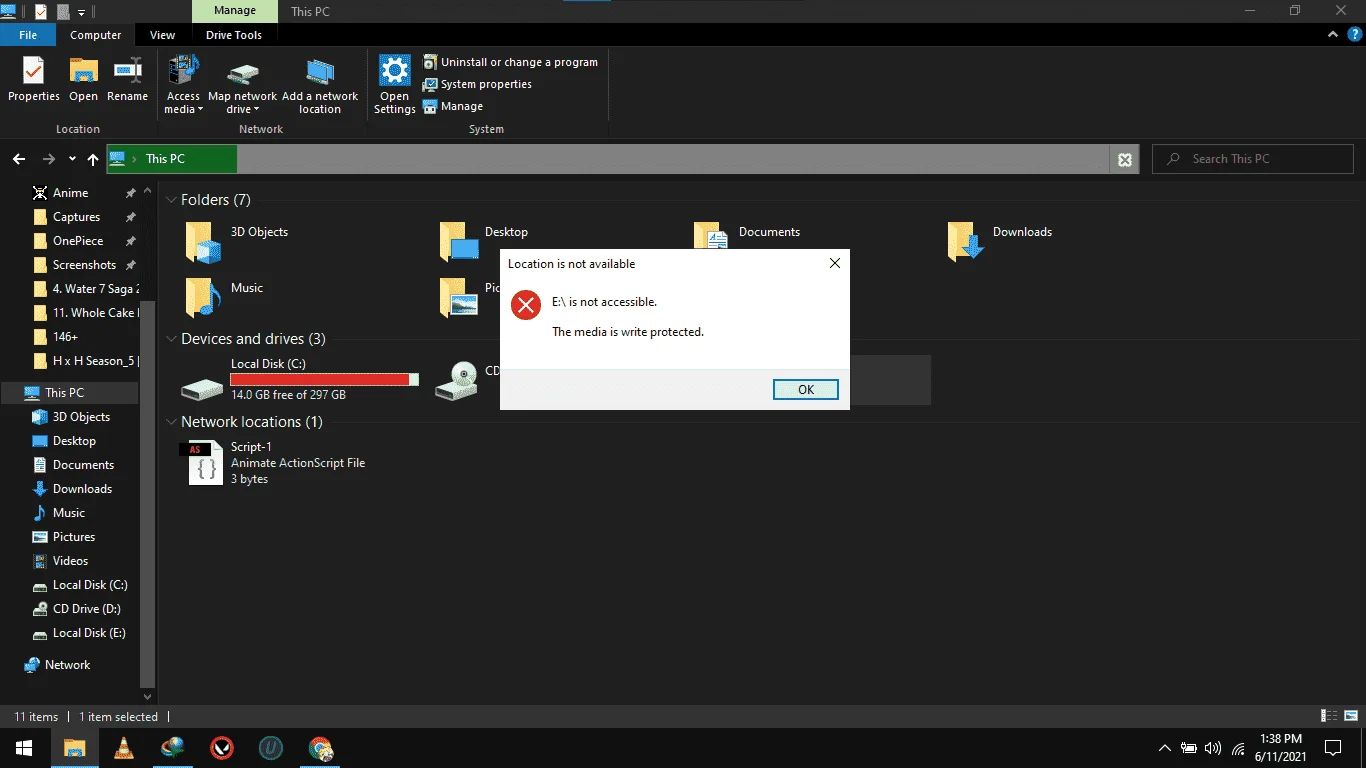This screenshot has width=1366, height=768.
Task: Collapse the Devices and drives (3) group
Action: 171,339
